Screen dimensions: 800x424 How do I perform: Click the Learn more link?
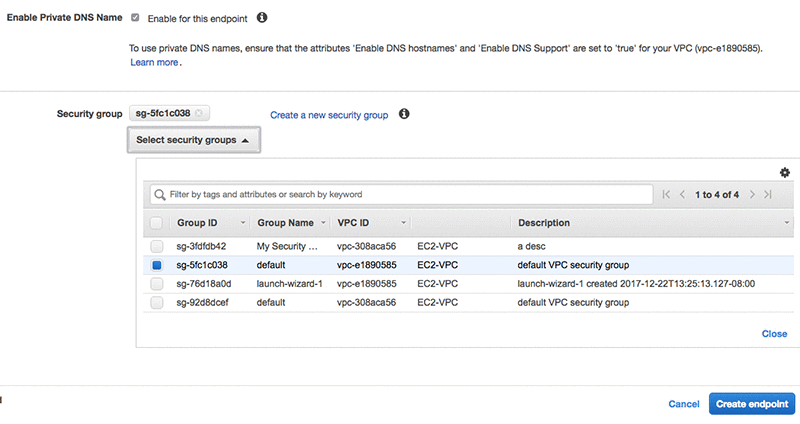click(x=154, y=62)
